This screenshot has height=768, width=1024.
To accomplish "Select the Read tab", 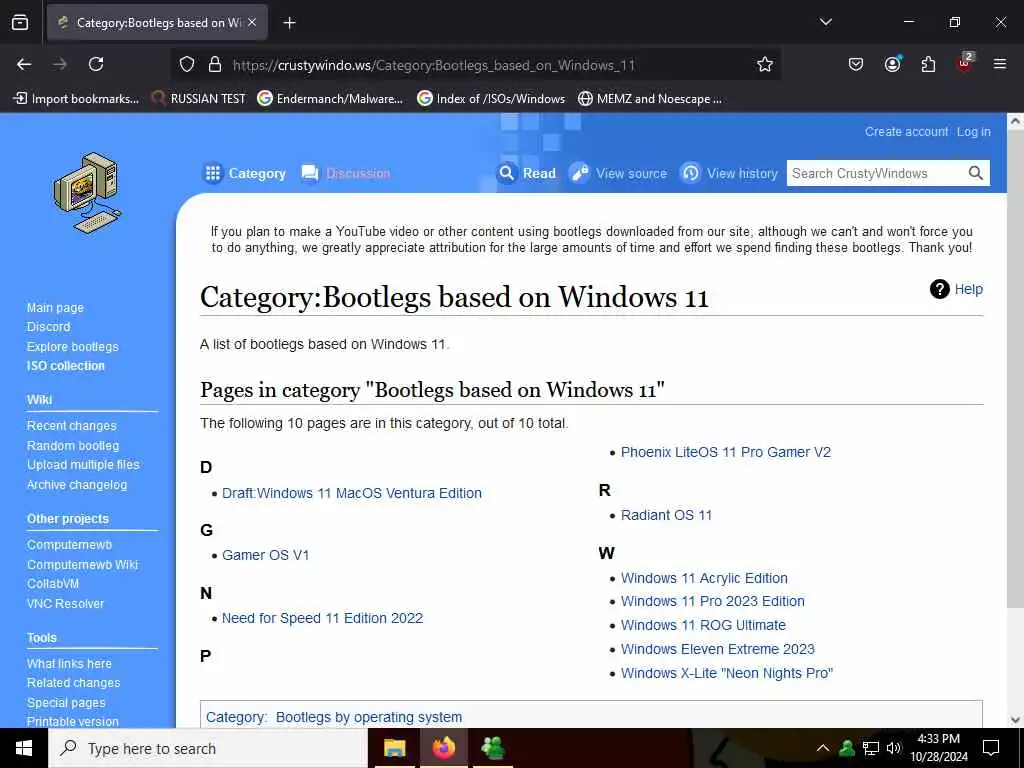I will 526,173.
